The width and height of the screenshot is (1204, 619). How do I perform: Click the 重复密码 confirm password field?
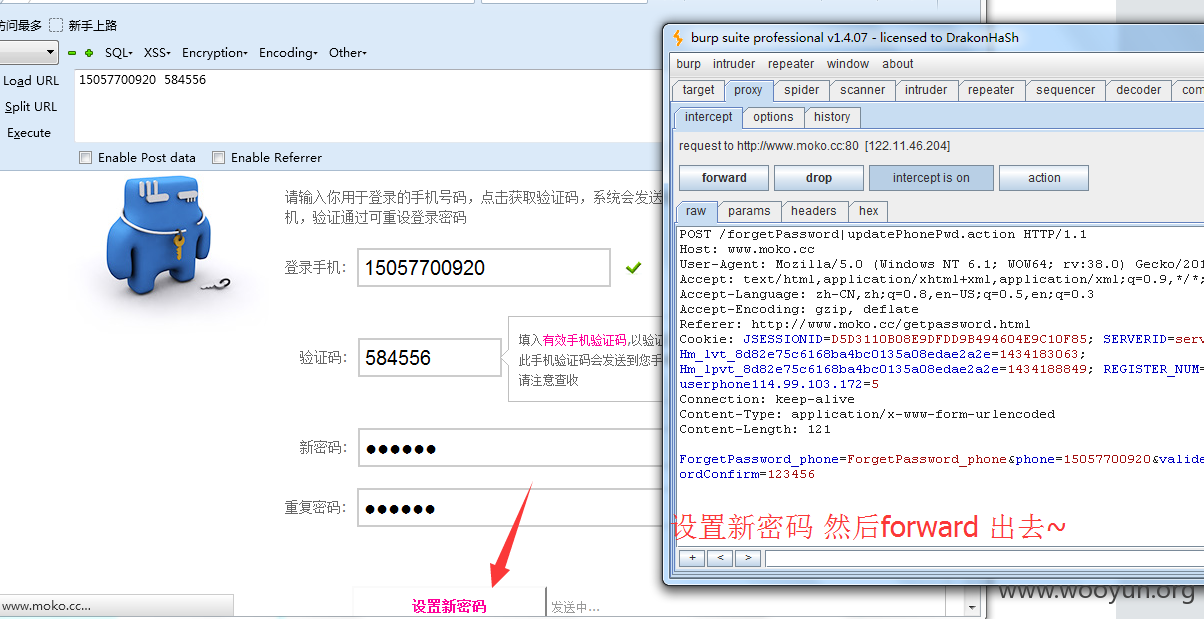(x=512, y=508)
